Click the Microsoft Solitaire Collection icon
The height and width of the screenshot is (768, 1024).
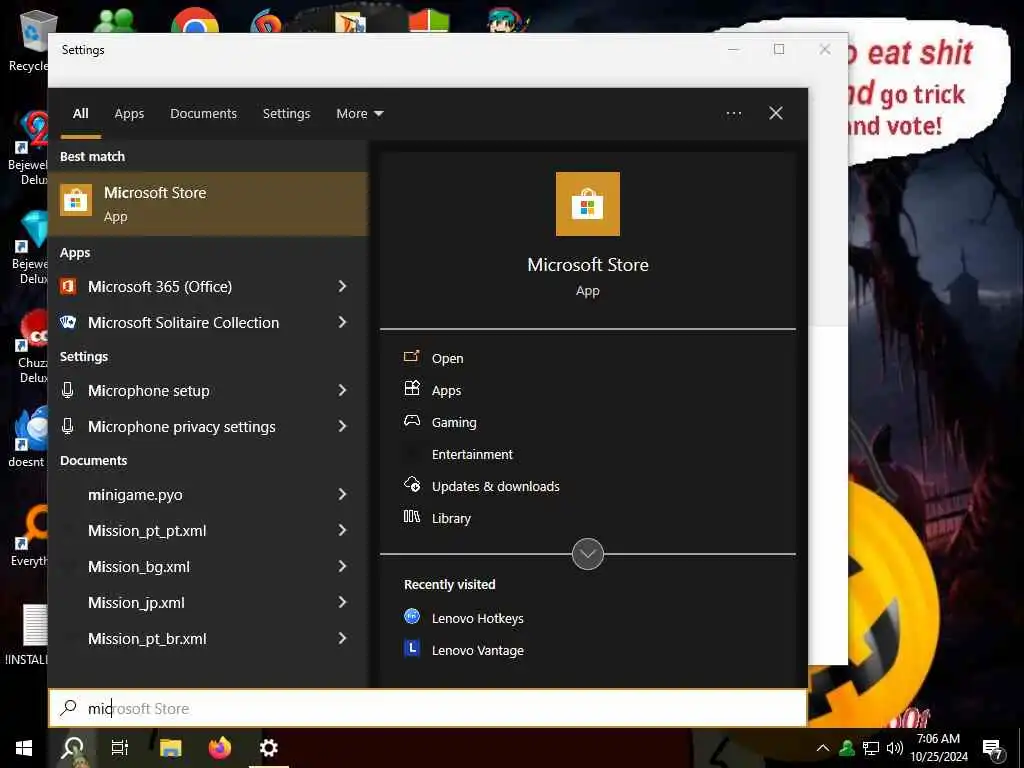coord(69,322)
